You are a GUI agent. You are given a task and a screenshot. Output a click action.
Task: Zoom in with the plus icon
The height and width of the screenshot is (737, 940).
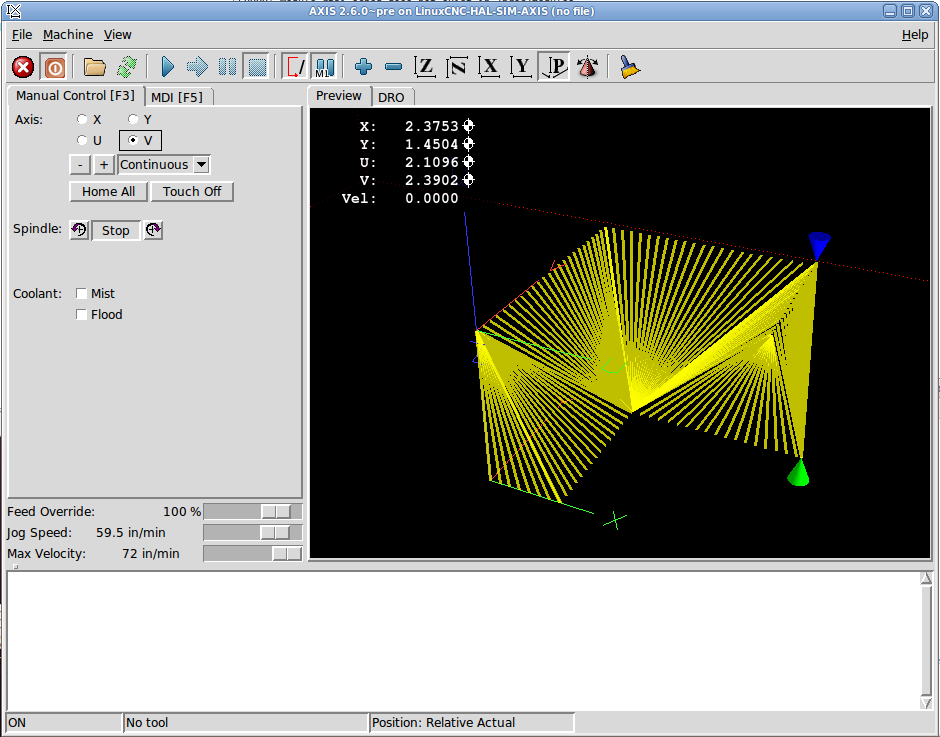click(363, 67)
